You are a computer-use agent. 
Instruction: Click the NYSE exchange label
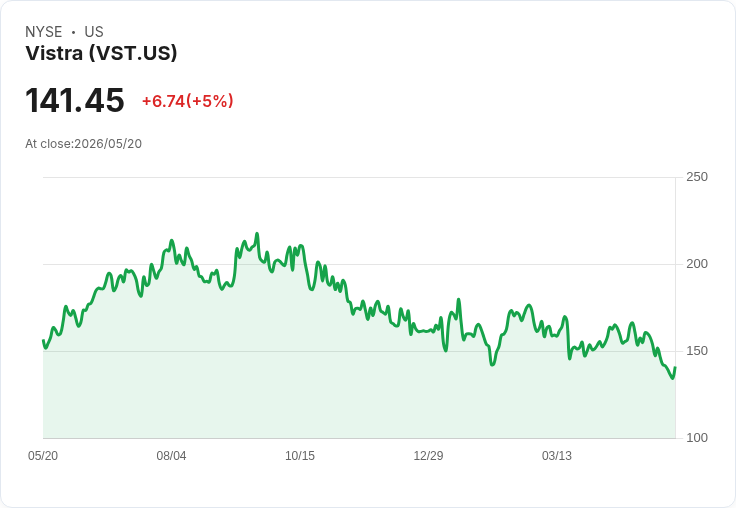(44, 32)
